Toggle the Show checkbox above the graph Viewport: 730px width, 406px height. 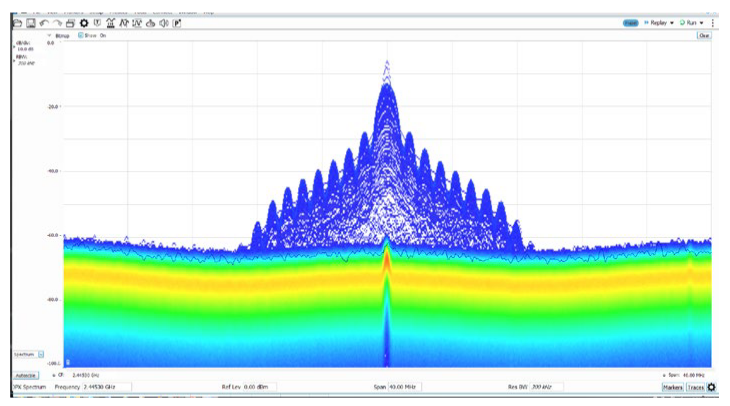(x=82, y=35)
